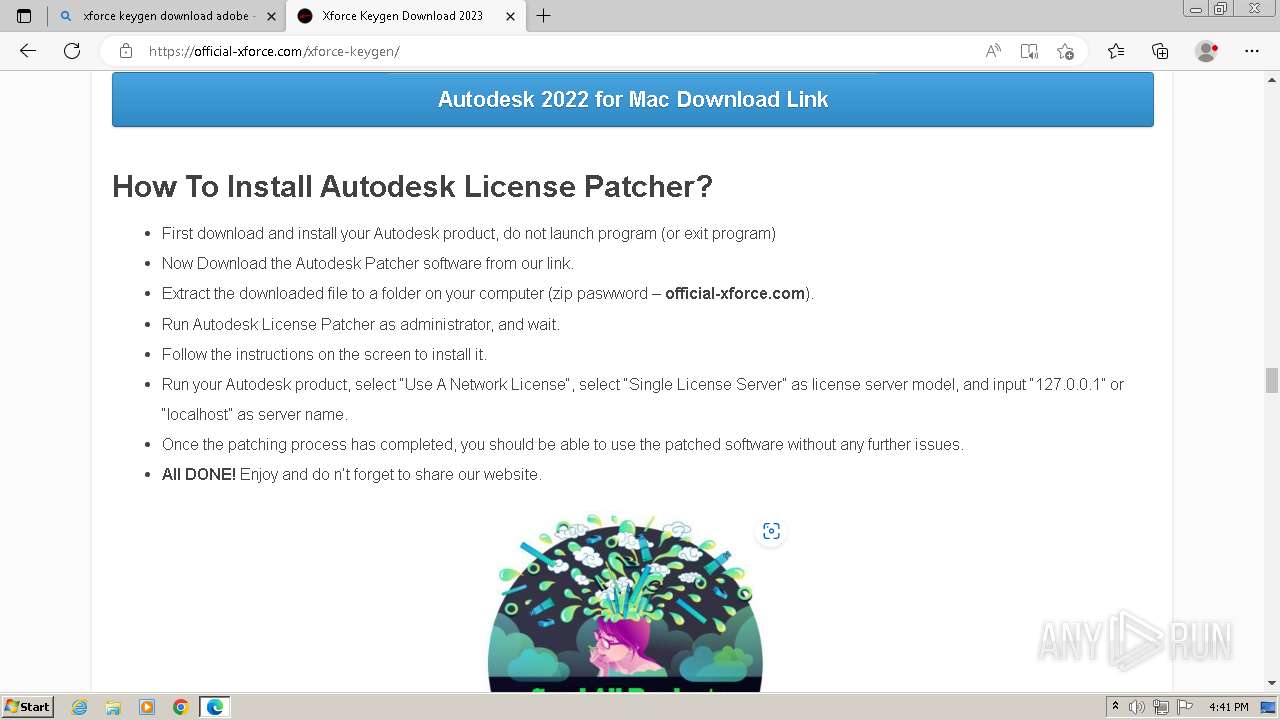The image size is (1280, 720).
Task: Open the Favorites list
Action: point(1116,51)
